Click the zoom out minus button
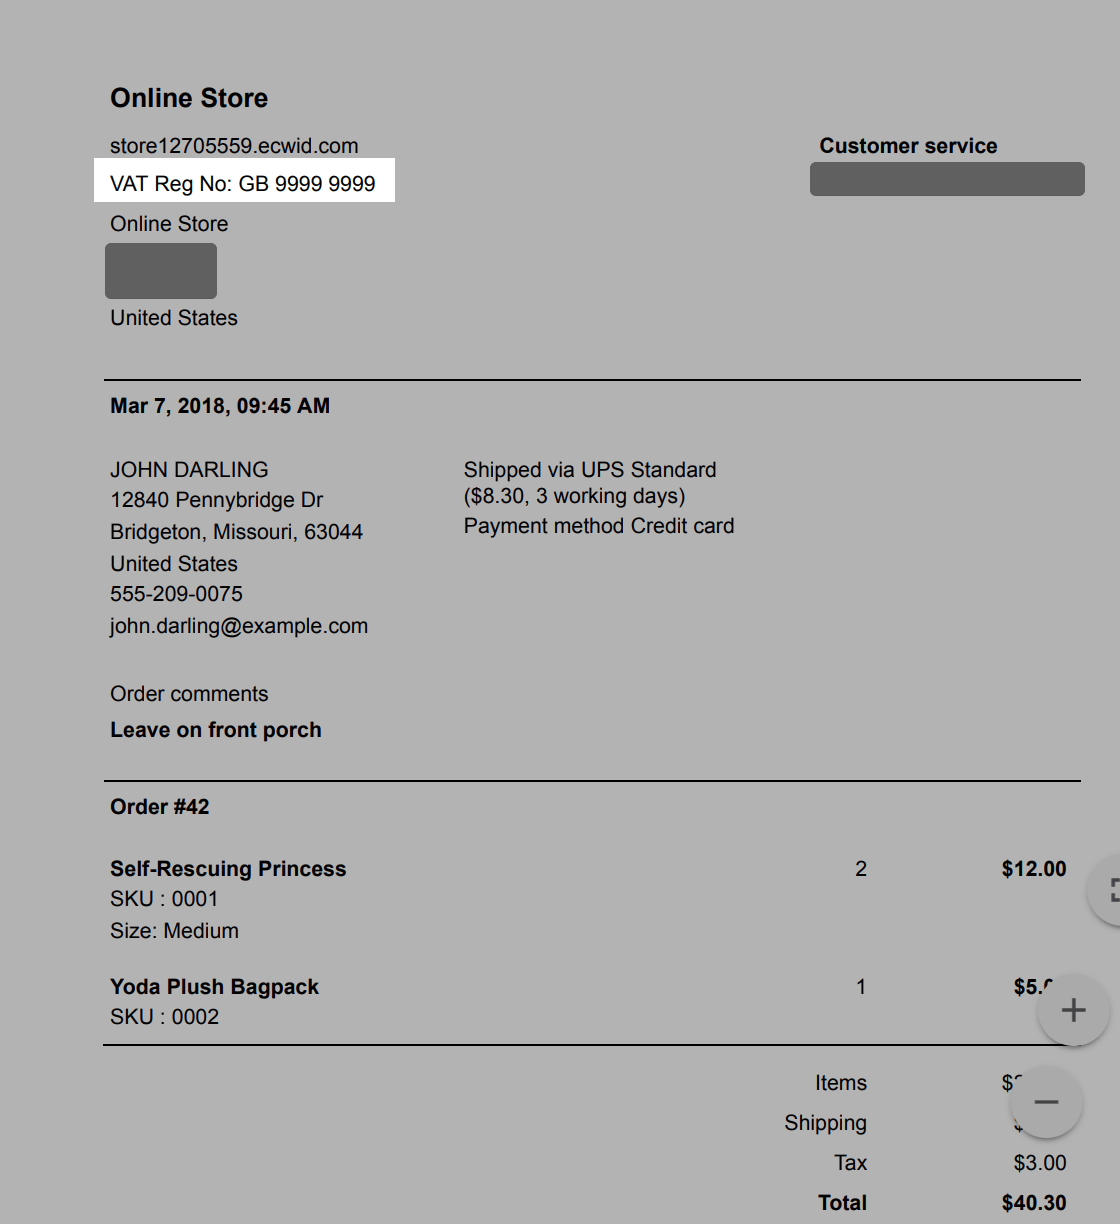The image size is (1120, 1224). coord(1046,1102)
